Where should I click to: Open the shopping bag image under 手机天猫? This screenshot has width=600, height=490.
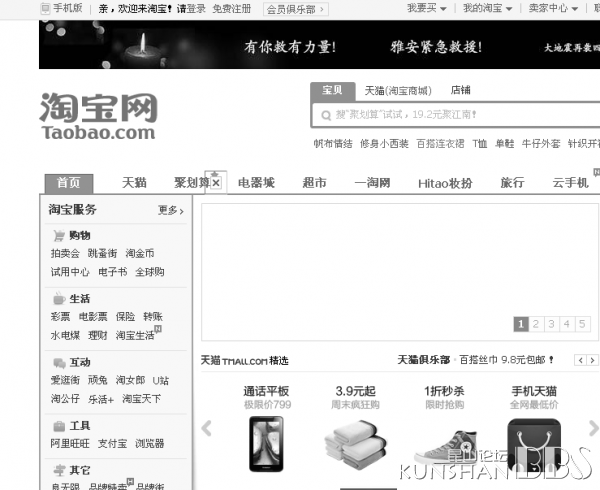534,445
